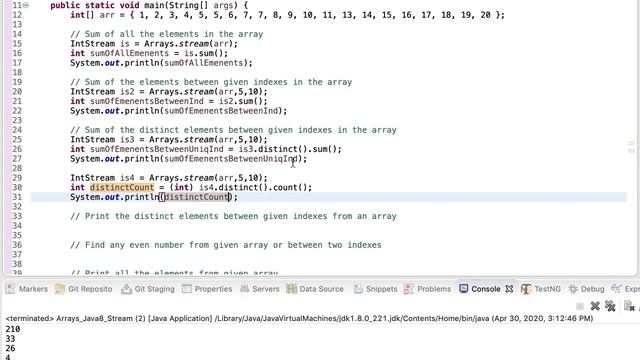Switch to the Data Source tab
Screen dimensions: 640x360
tap(315, 289)
